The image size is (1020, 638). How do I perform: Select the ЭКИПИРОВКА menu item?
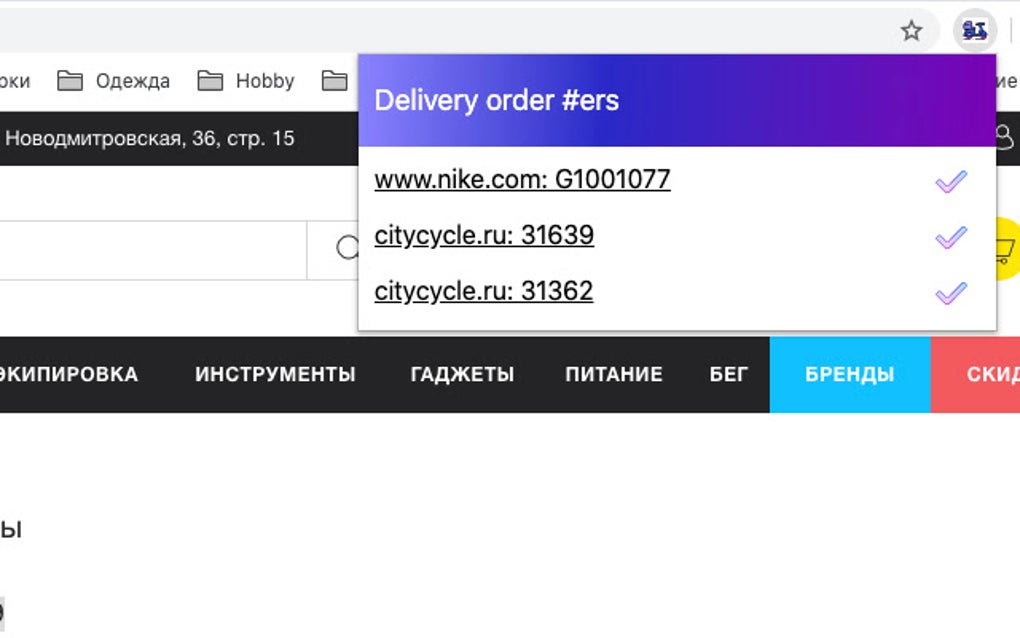tap(70, 374)
